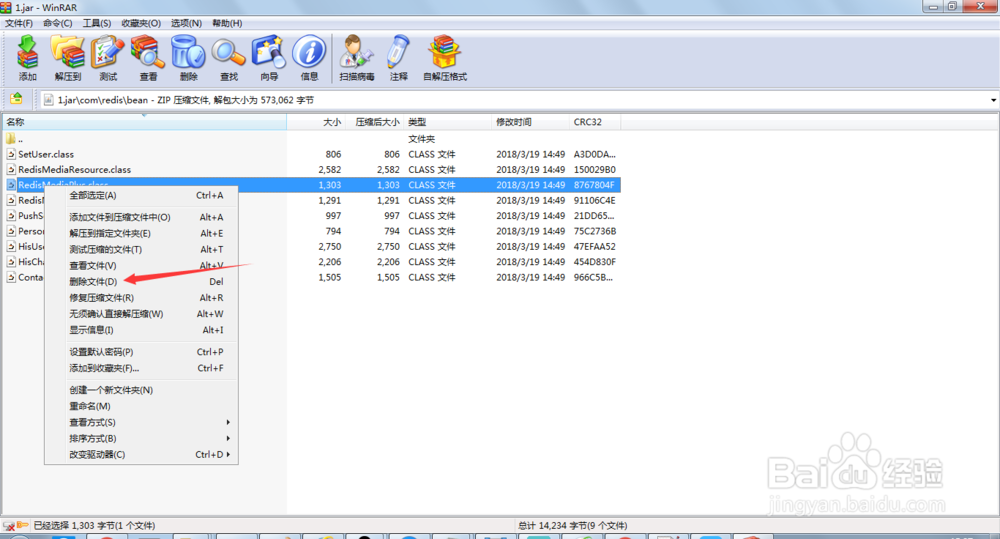Sort by the 压缩后大小 column header
Image resolution: width=1000 pixels, height=539 pixels.
375,122
